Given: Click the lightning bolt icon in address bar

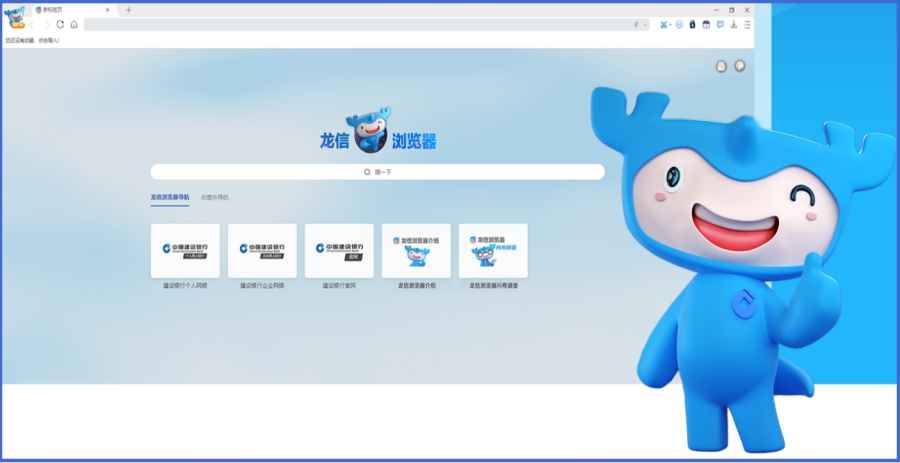Looking at the screenshot, I should pos(636,25).
